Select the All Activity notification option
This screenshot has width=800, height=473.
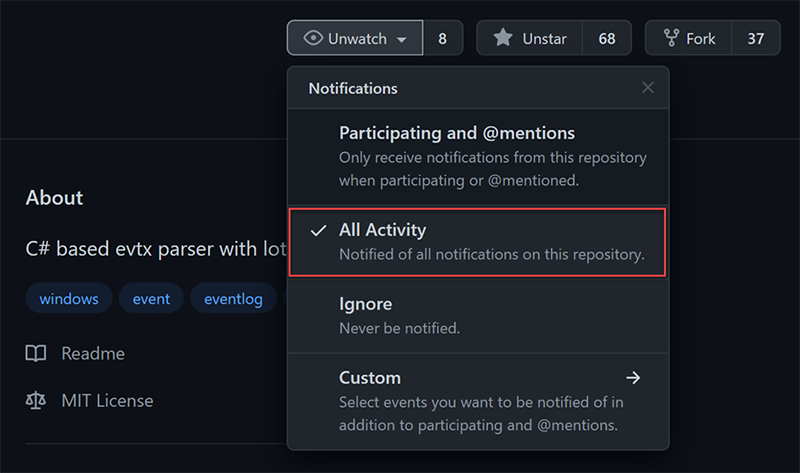click(x=478, y=242)
